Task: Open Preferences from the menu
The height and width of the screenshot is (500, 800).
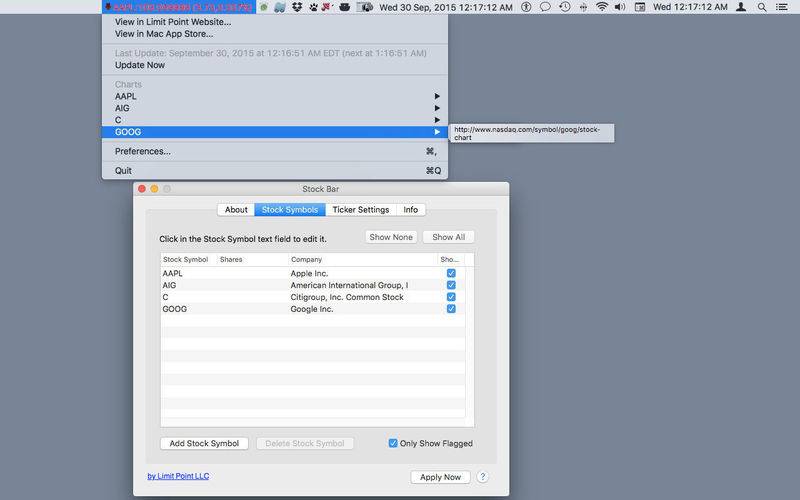Action: coord(275,151)
